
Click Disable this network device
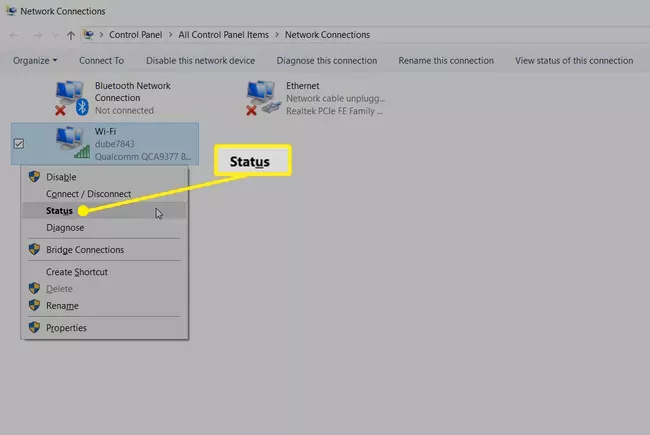pyautogui.click(x=201, y=61)
